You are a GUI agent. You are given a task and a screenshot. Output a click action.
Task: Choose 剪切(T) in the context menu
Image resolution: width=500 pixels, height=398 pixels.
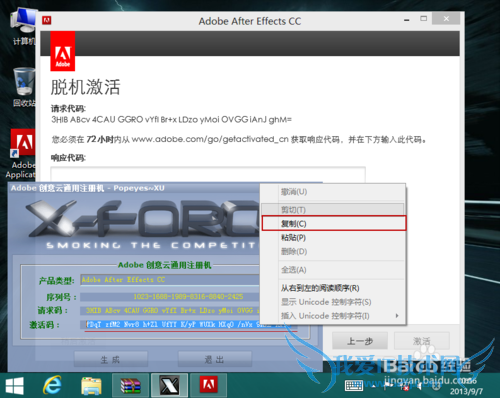333,210
